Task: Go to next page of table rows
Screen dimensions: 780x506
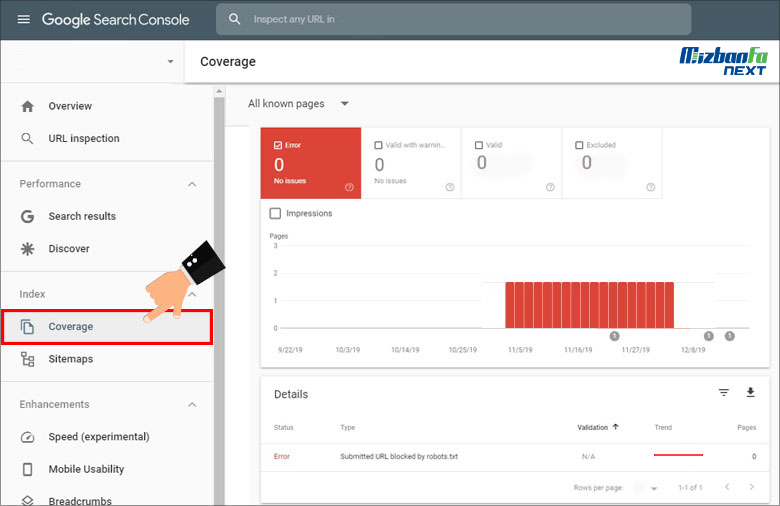Action: 751,487
